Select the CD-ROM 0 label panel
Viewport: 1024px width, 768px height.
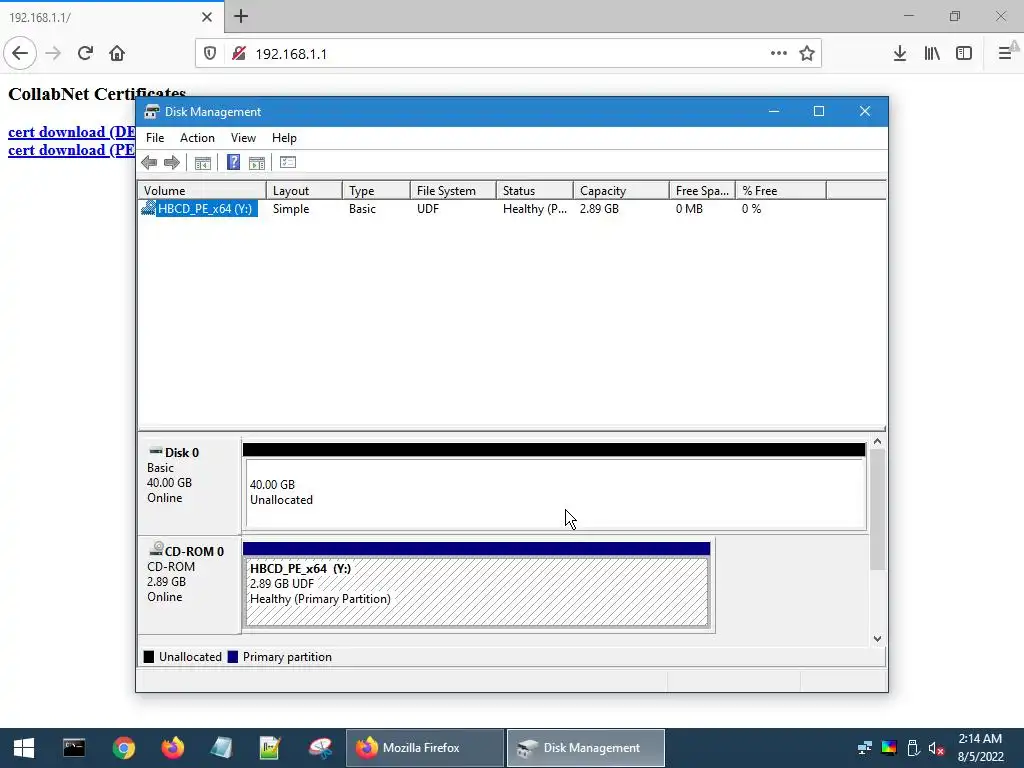tap(189, 584)
